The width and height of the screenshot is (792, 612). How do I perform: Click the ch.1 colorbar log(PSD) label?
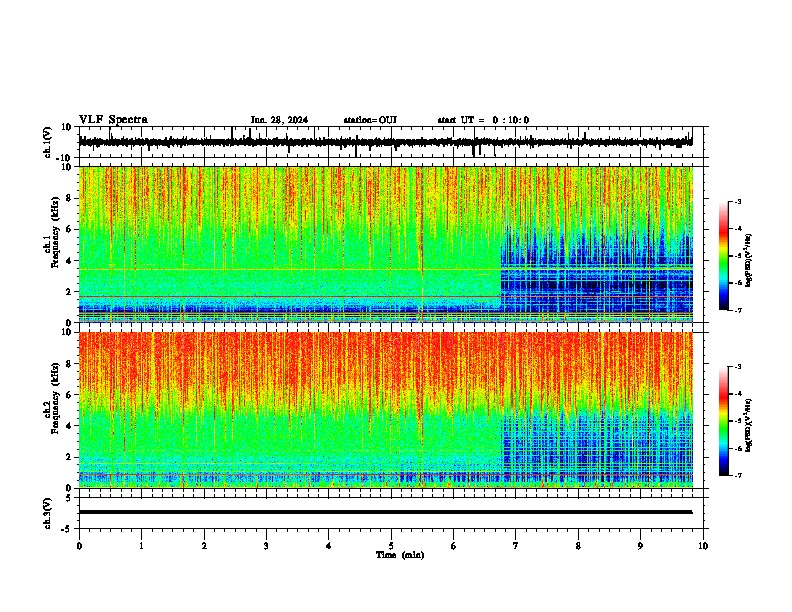[x=748, y=260]
